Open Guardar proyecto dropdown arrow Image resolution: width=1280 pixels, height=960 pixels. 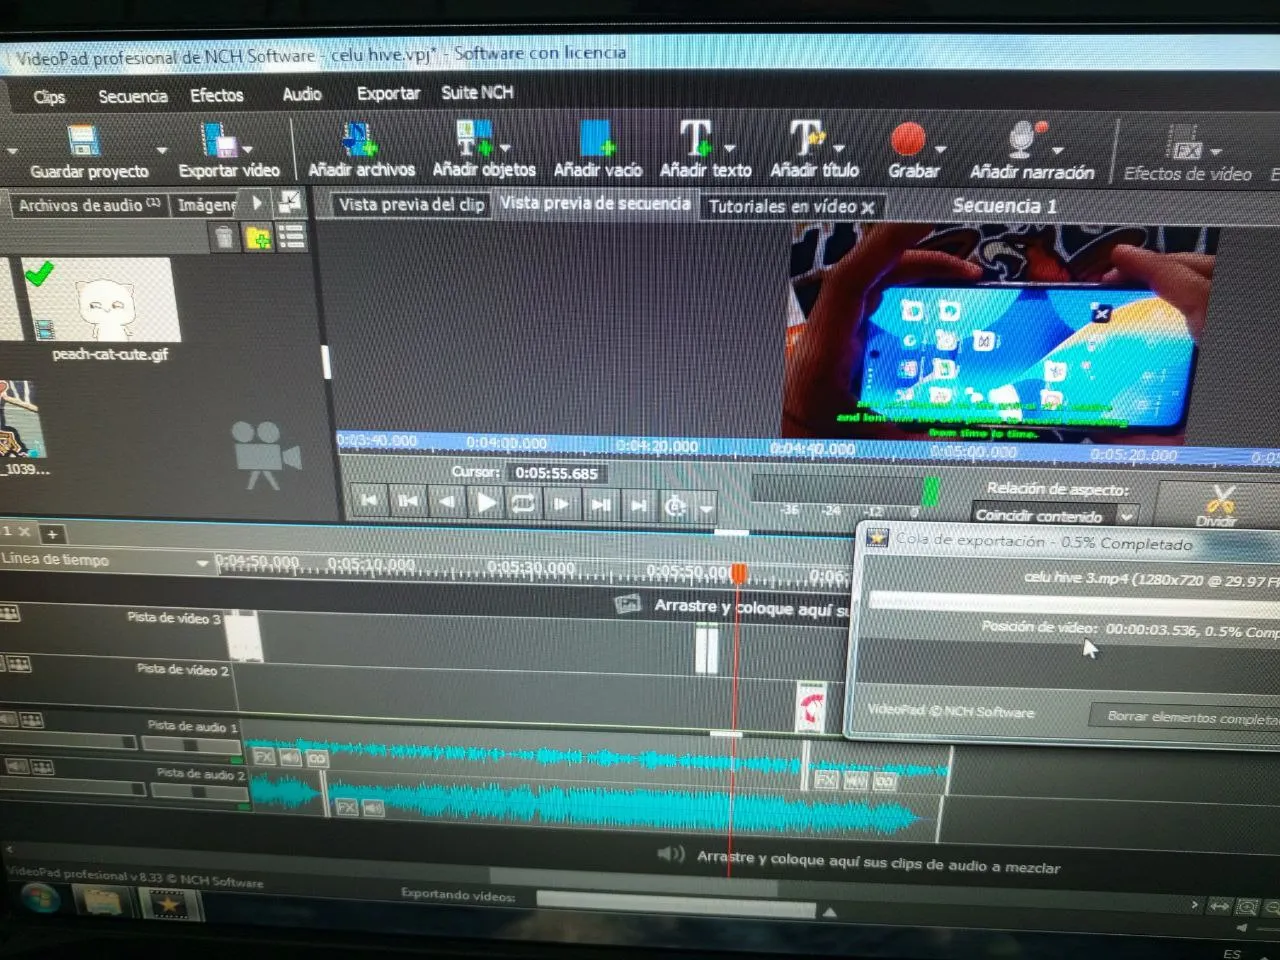point(160,150)
